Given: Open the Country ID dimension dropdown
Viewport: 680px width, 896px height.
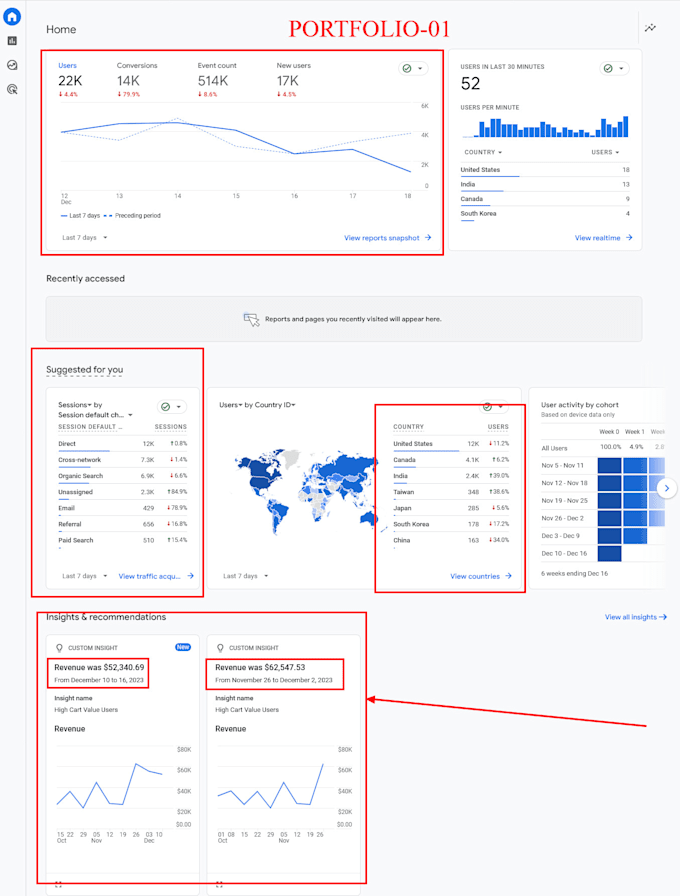Looking at the screenshot, I should point(275,405).
